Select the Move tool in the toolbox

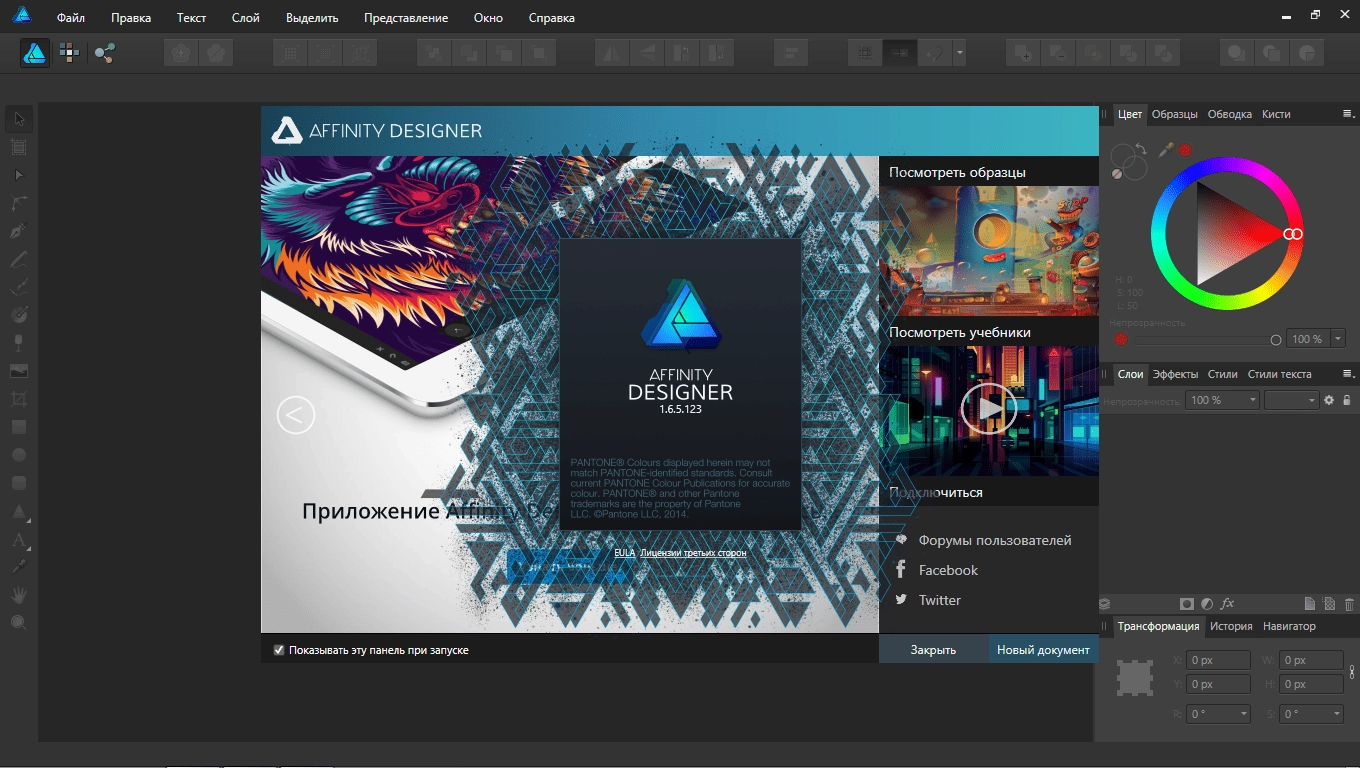click(x=18, y=119)
